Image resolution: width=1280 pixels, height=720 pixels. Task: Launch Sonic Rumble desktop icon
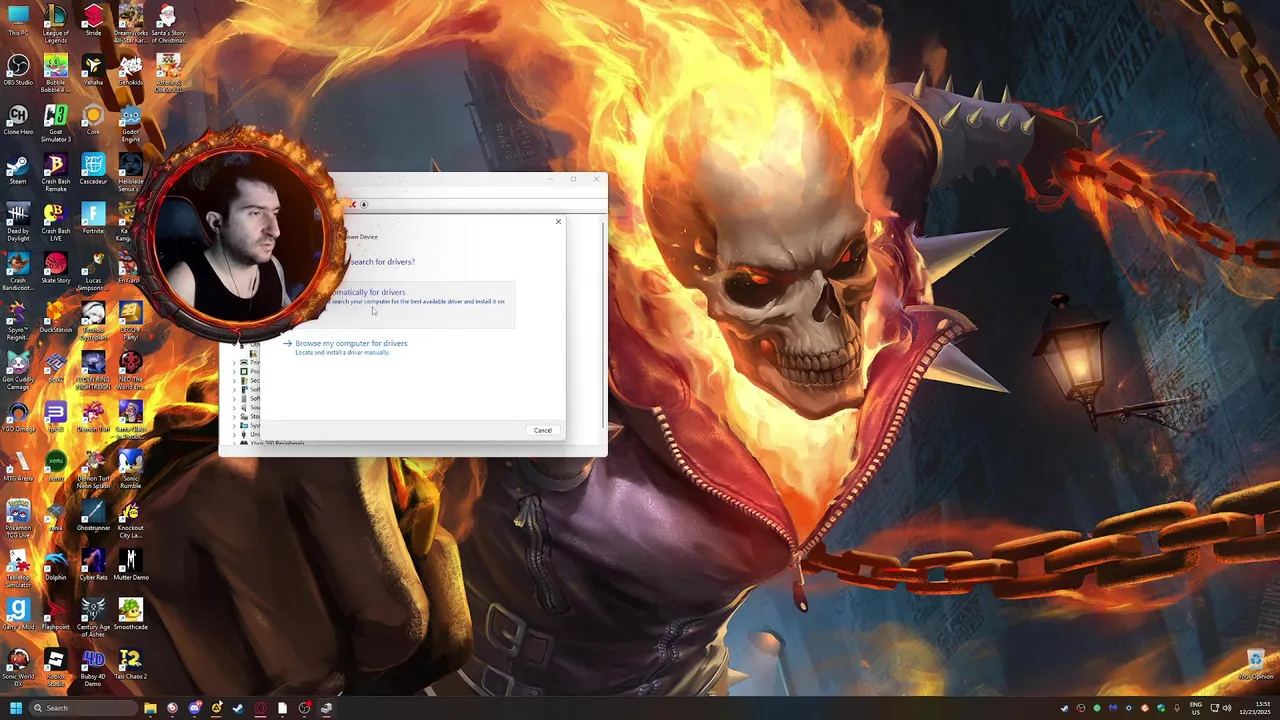click(x=131, y=470)
